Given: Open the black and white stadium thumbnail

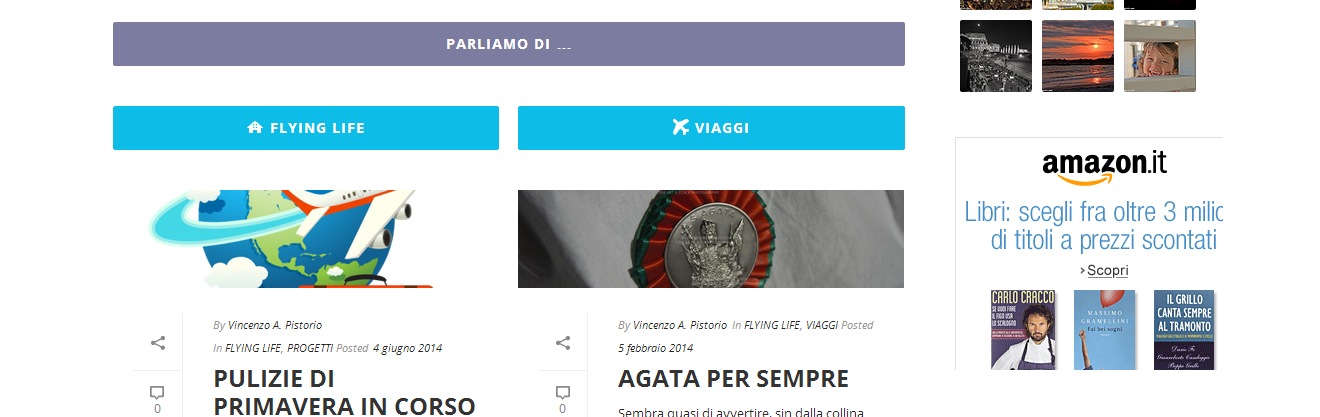Looking at the screenshot, I should click(996, 56).
